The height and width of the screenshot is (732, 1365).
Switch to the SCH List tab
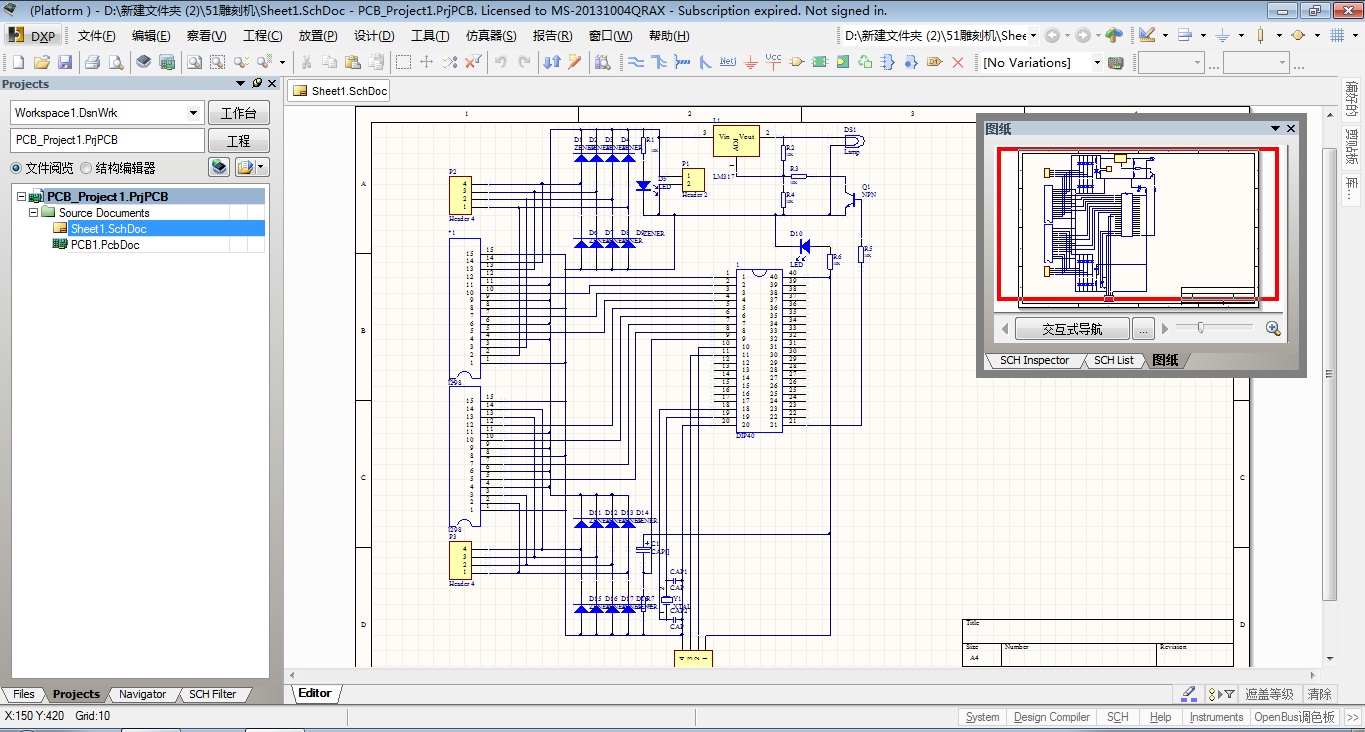[1113, 360]
